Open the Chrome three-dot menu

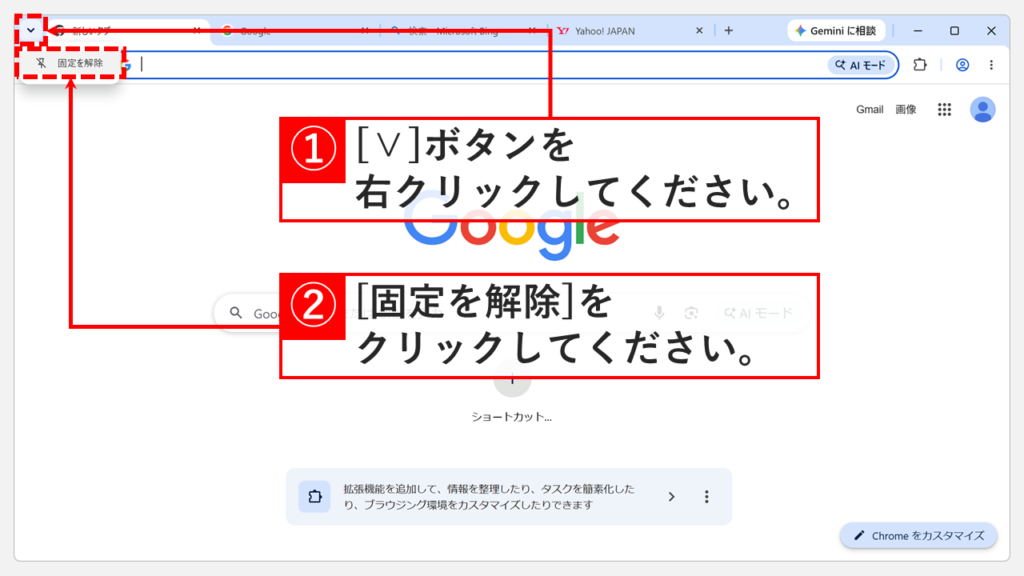991,65
